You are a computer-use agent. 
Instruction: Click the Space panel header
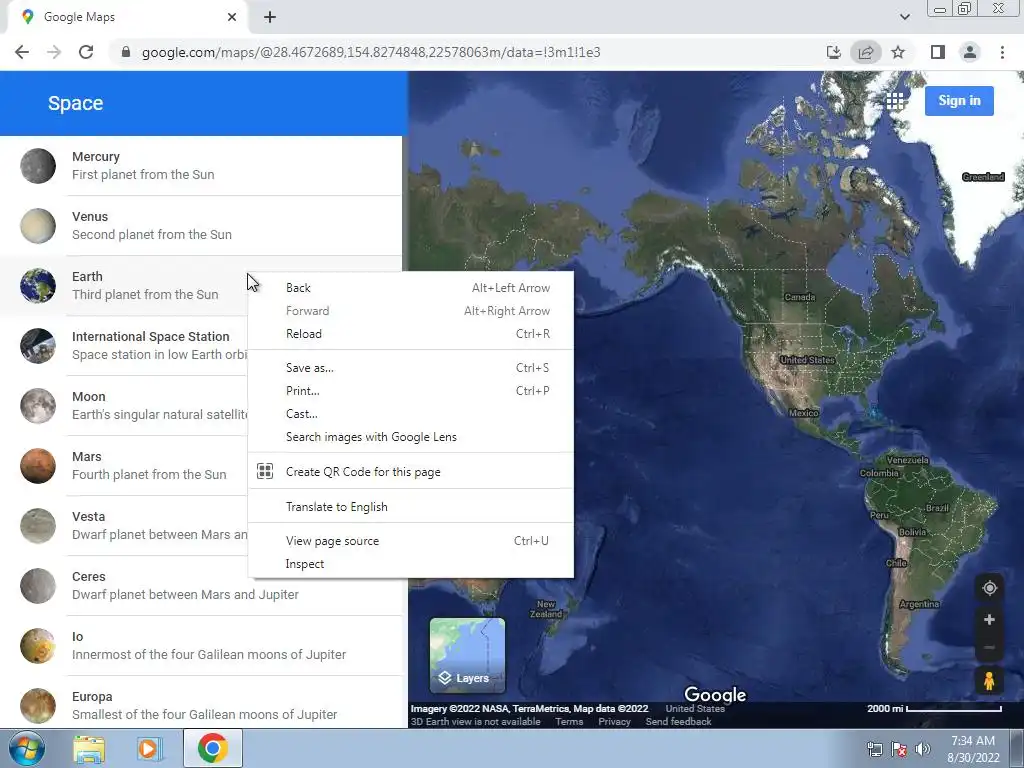(204, 103)
